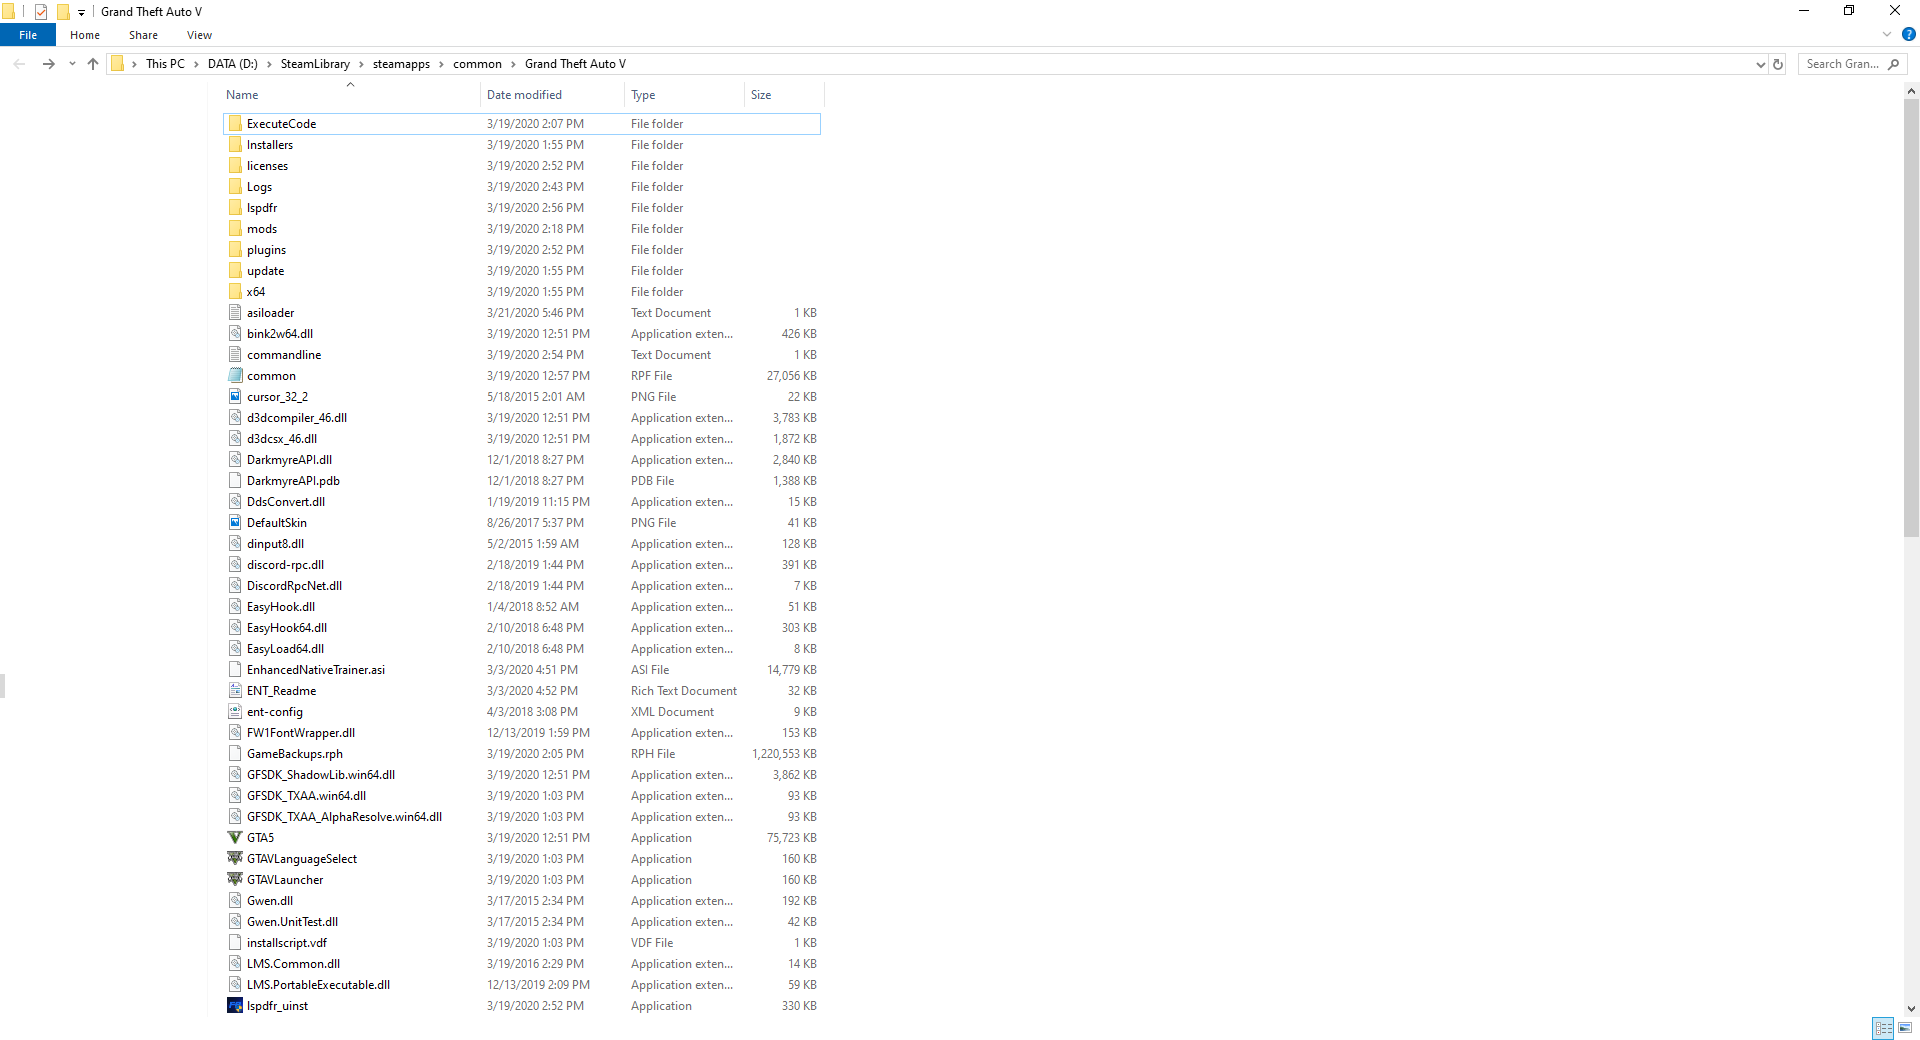Navigate to This PC in breadcrumb
The width and height of the screenshot is (1920, 1040).
tap(165, 64)
